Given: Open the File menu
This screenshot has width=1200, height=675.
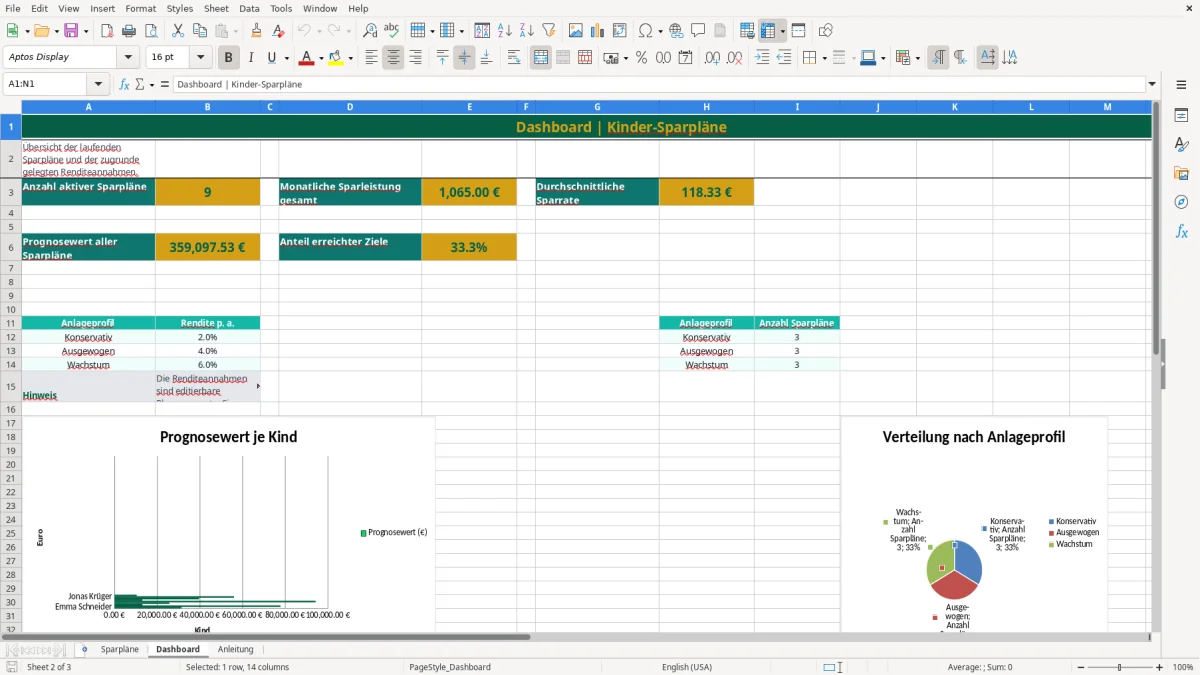Looking at the screenshot, I should coord(13,8).
